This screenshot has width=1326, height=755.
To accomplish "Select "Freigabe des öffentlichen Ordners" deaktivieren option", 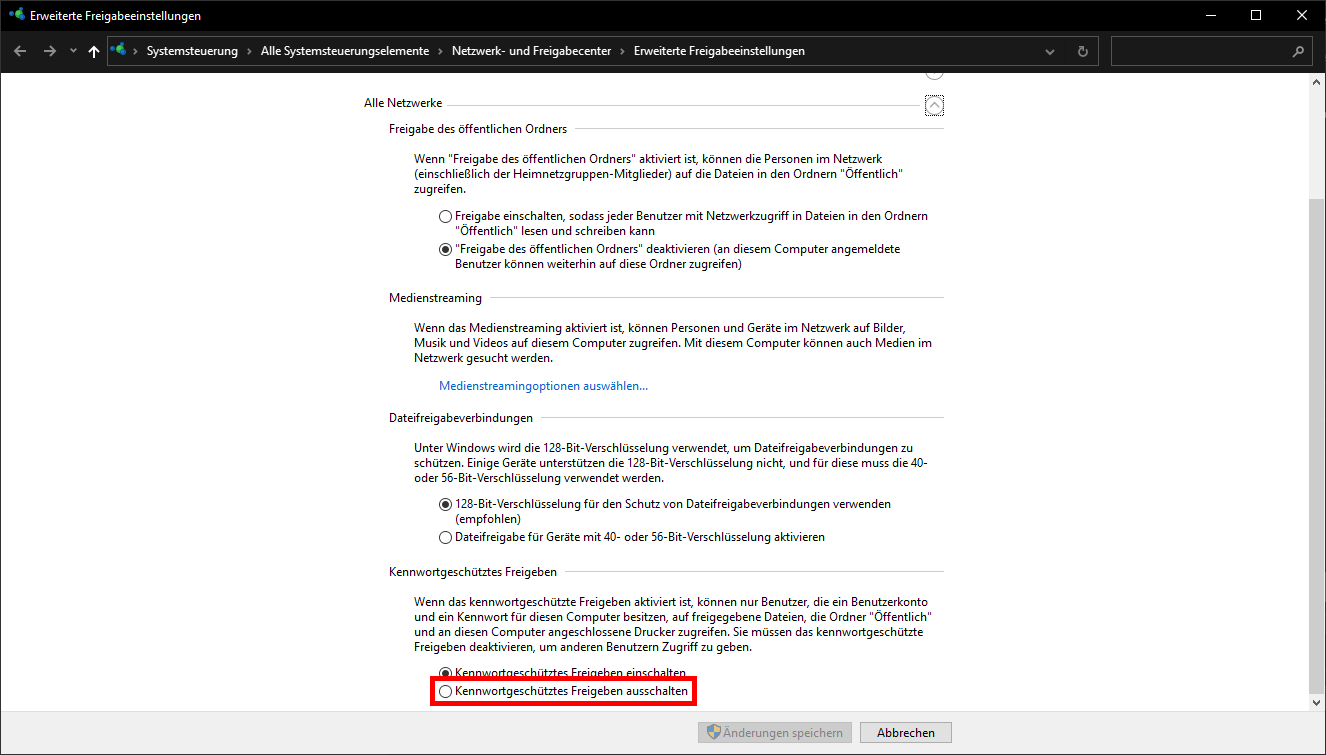I will [x=445, y=250].
